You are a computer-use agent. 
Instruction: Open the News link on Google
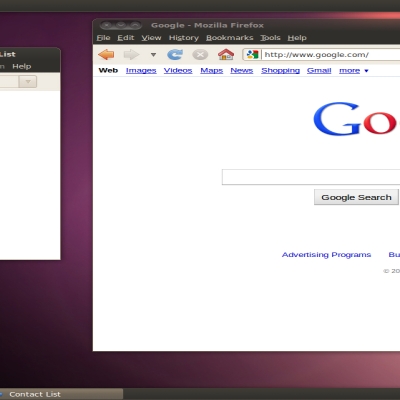pos(242,71)
